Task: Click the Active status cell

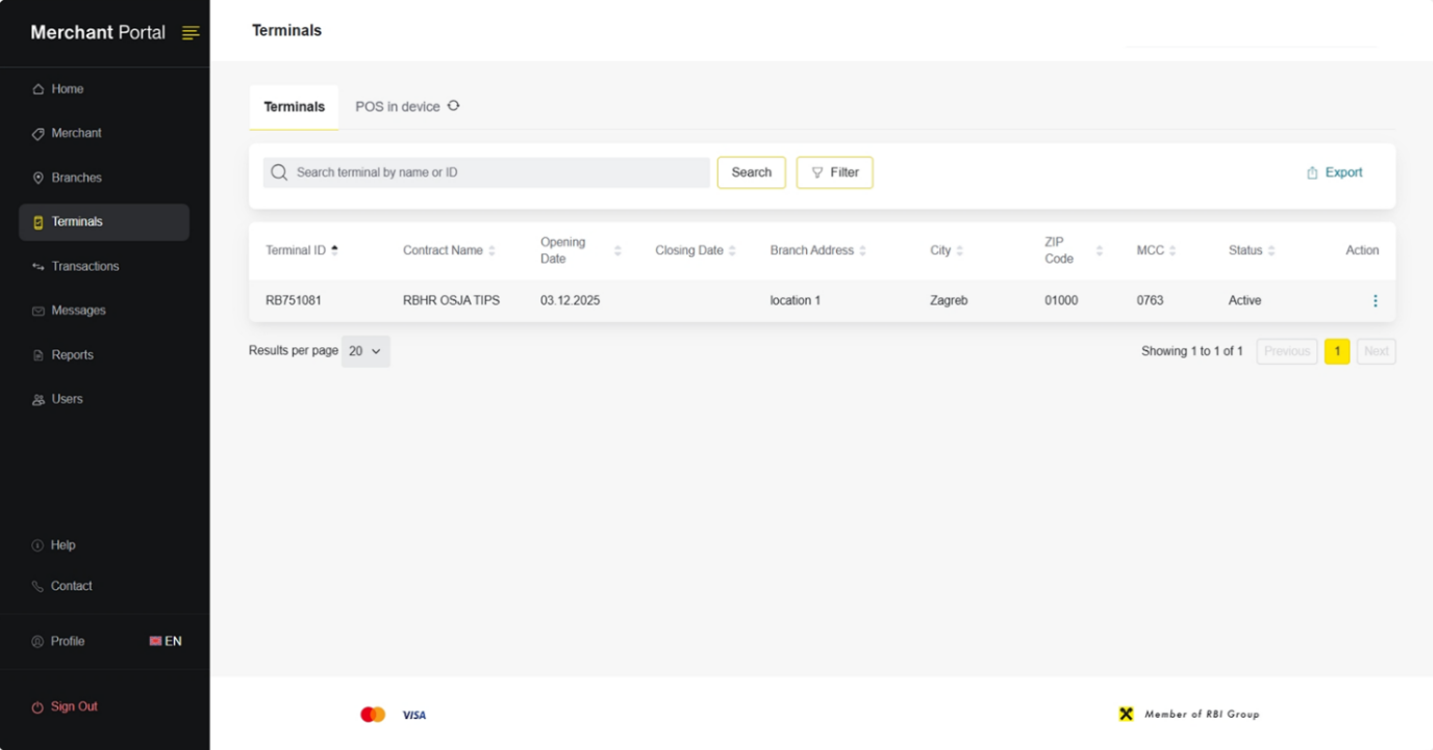Action: click(1245, 301)
